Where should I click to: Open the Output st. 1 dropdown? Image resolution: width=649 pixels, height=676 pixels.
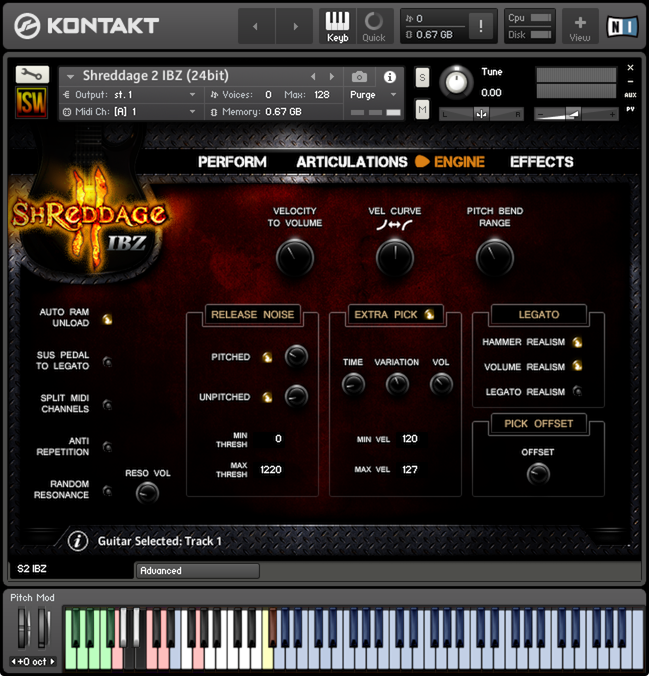129,95
